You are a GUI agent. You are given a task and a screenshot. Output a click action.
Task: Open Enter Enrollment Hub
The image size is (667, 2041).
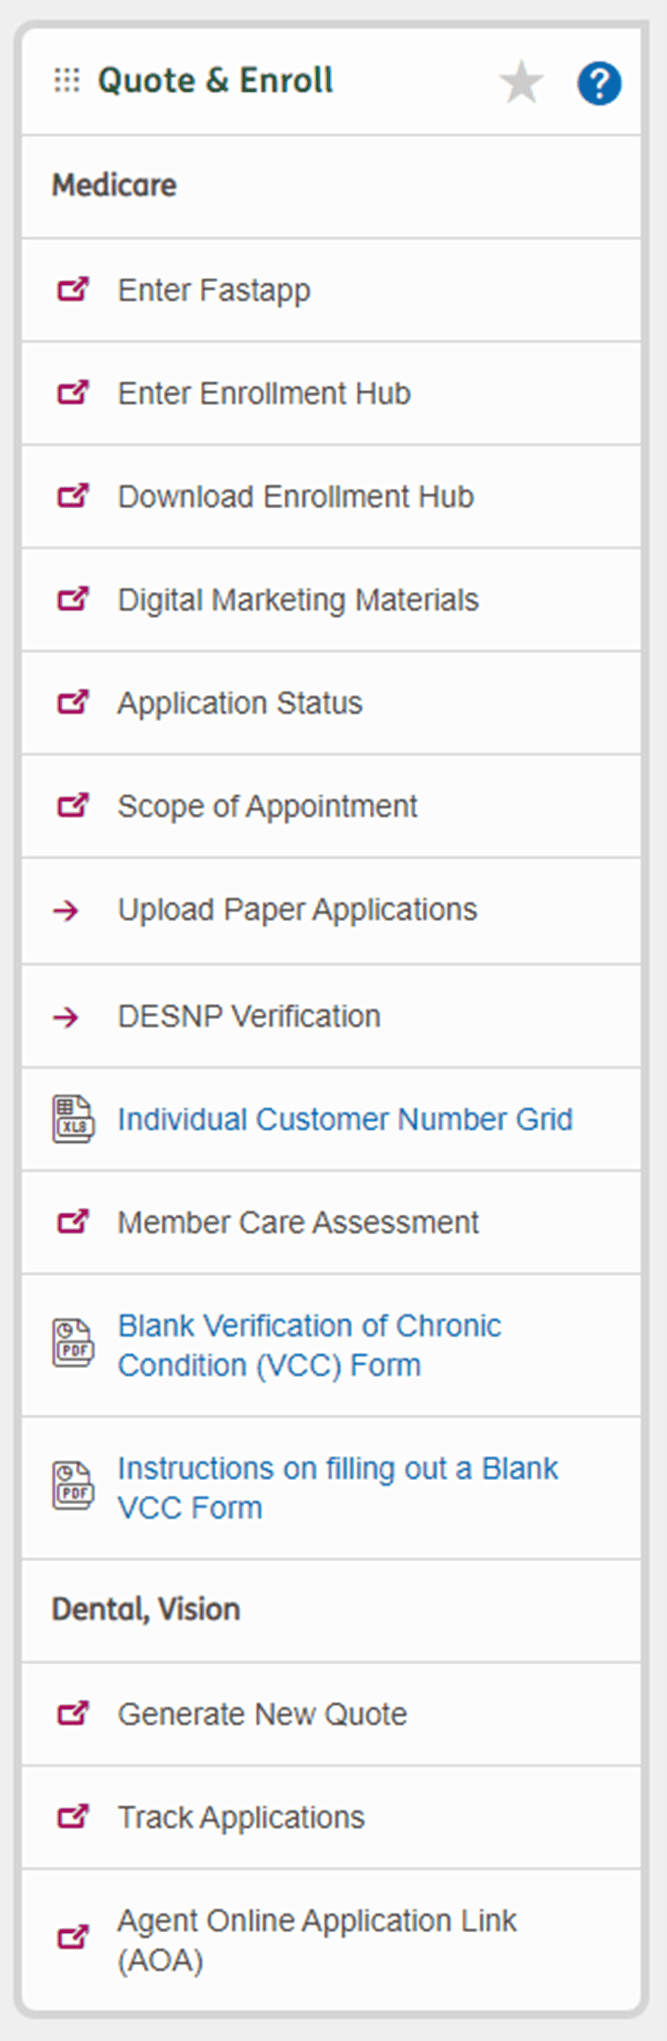click(264, 393)
